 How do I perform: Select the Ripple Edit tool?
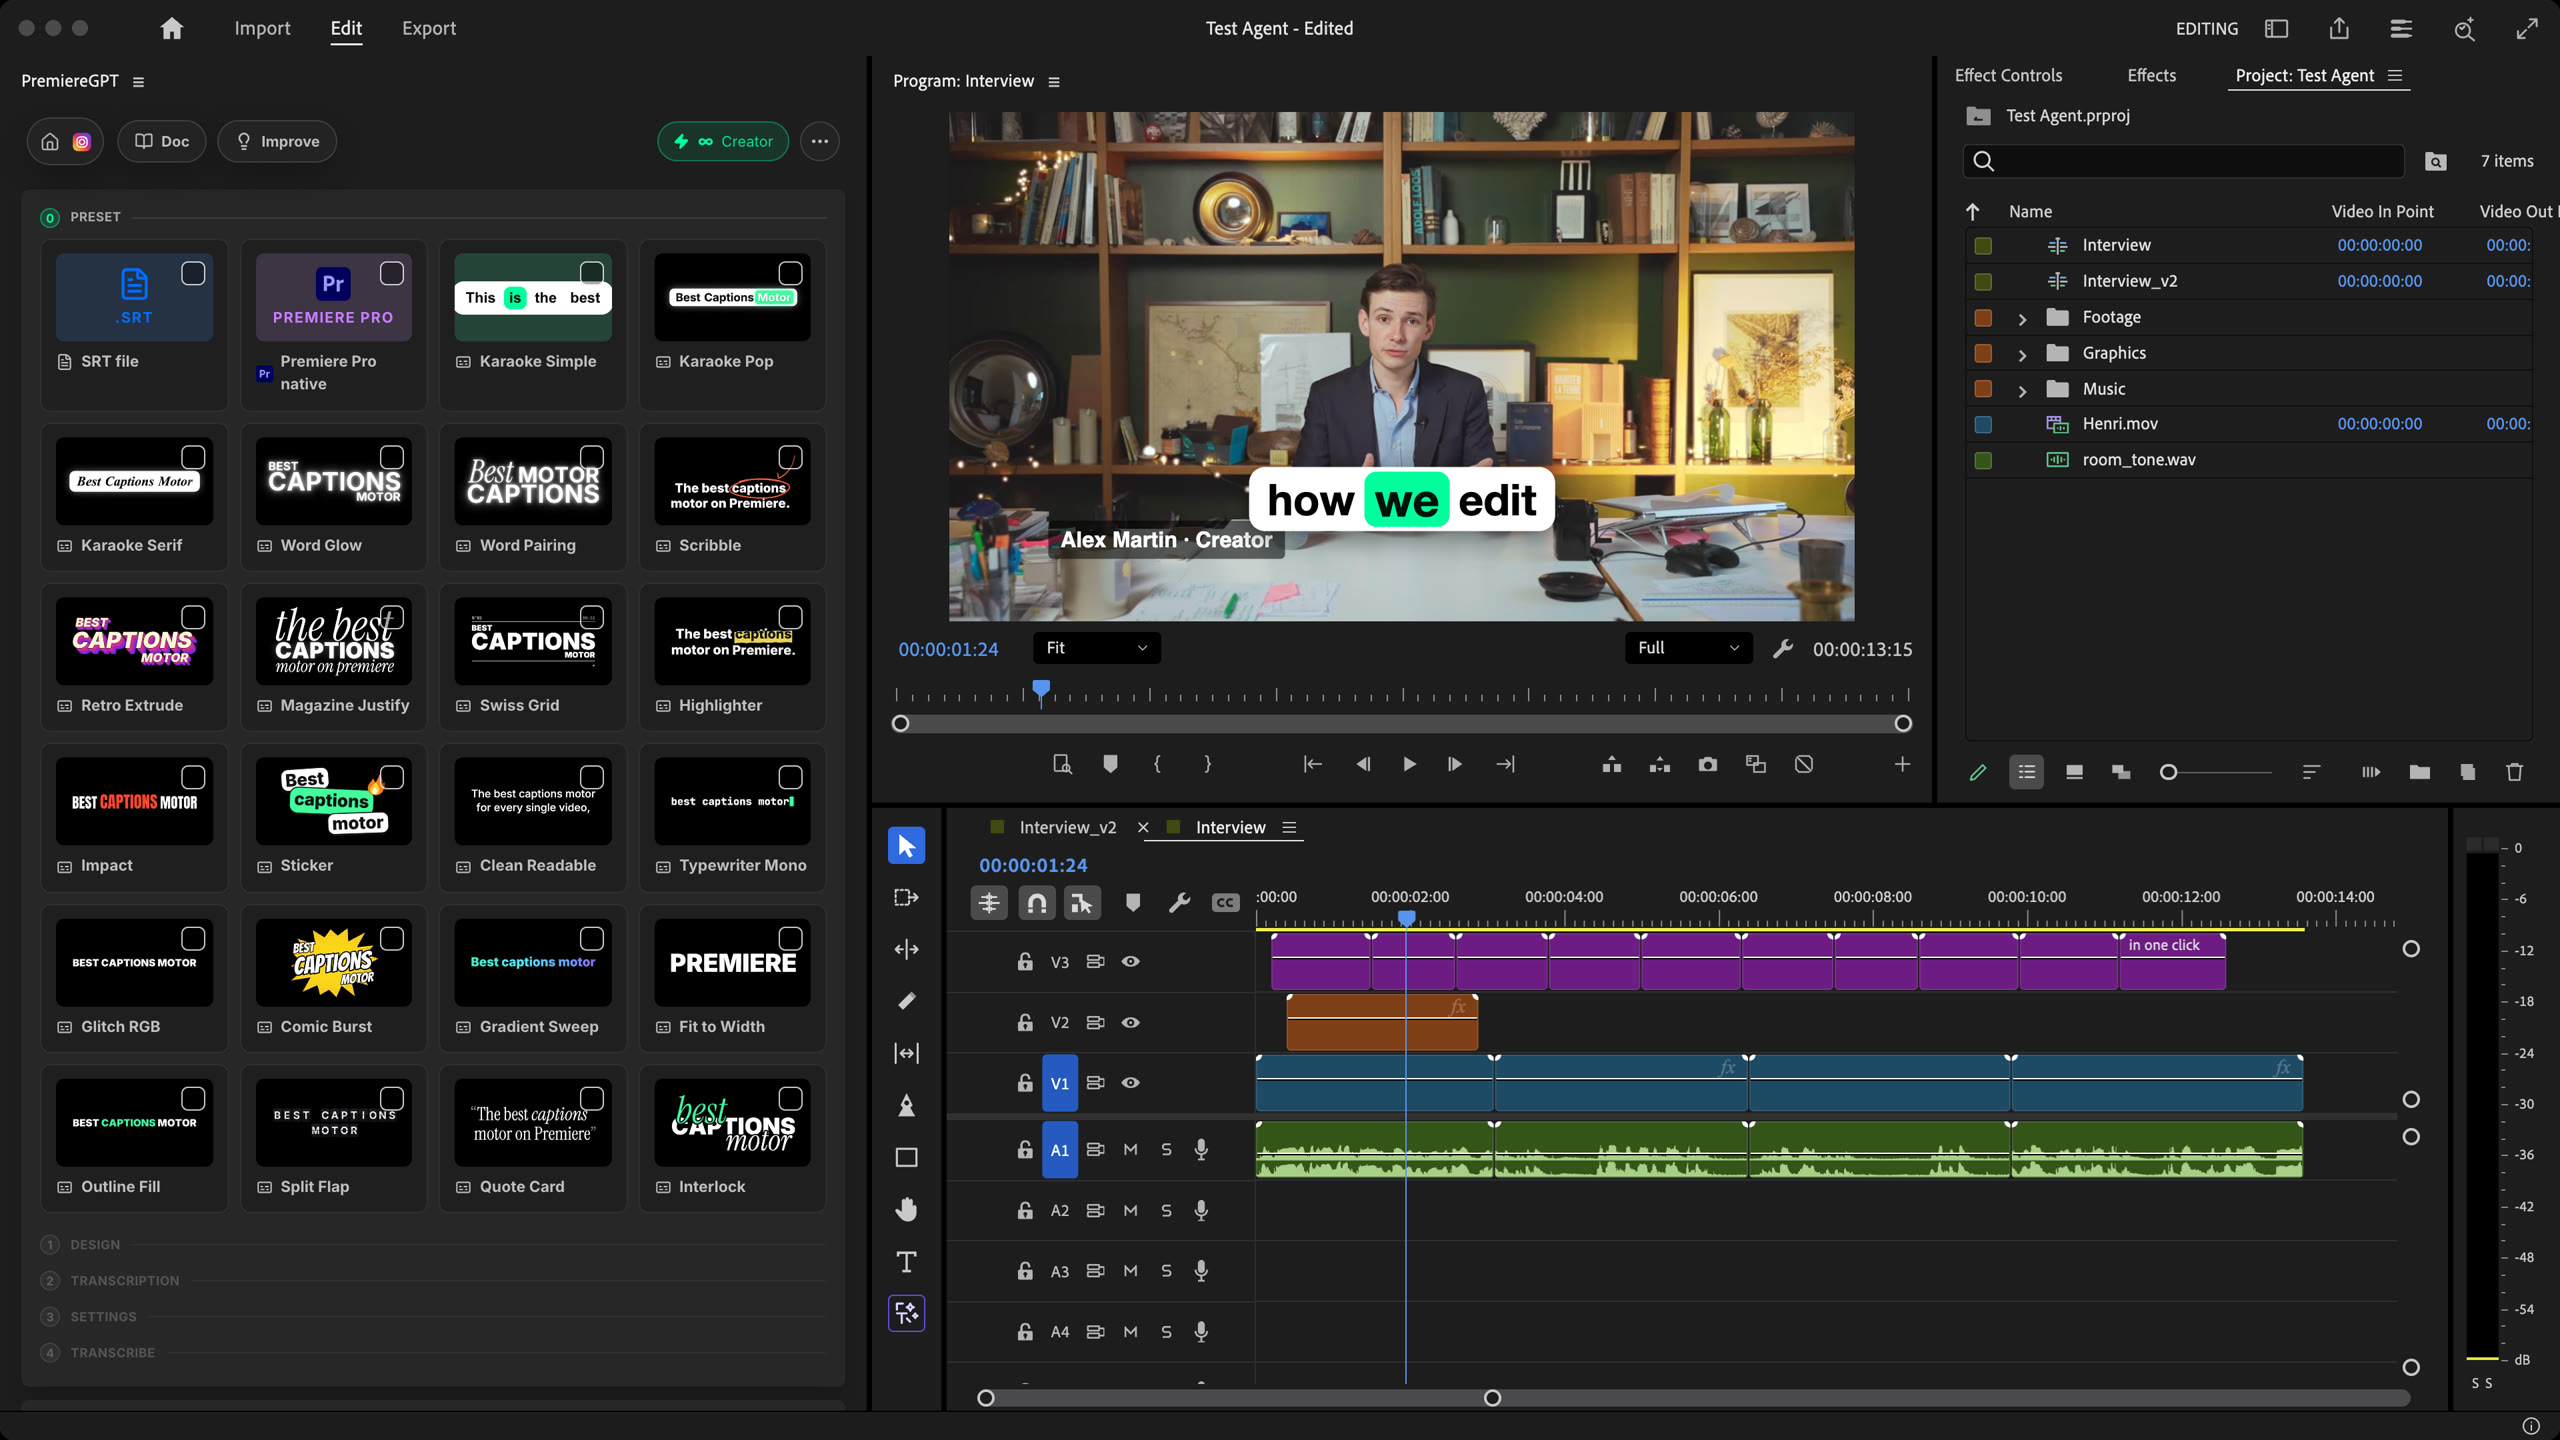[x=906, y=949]
